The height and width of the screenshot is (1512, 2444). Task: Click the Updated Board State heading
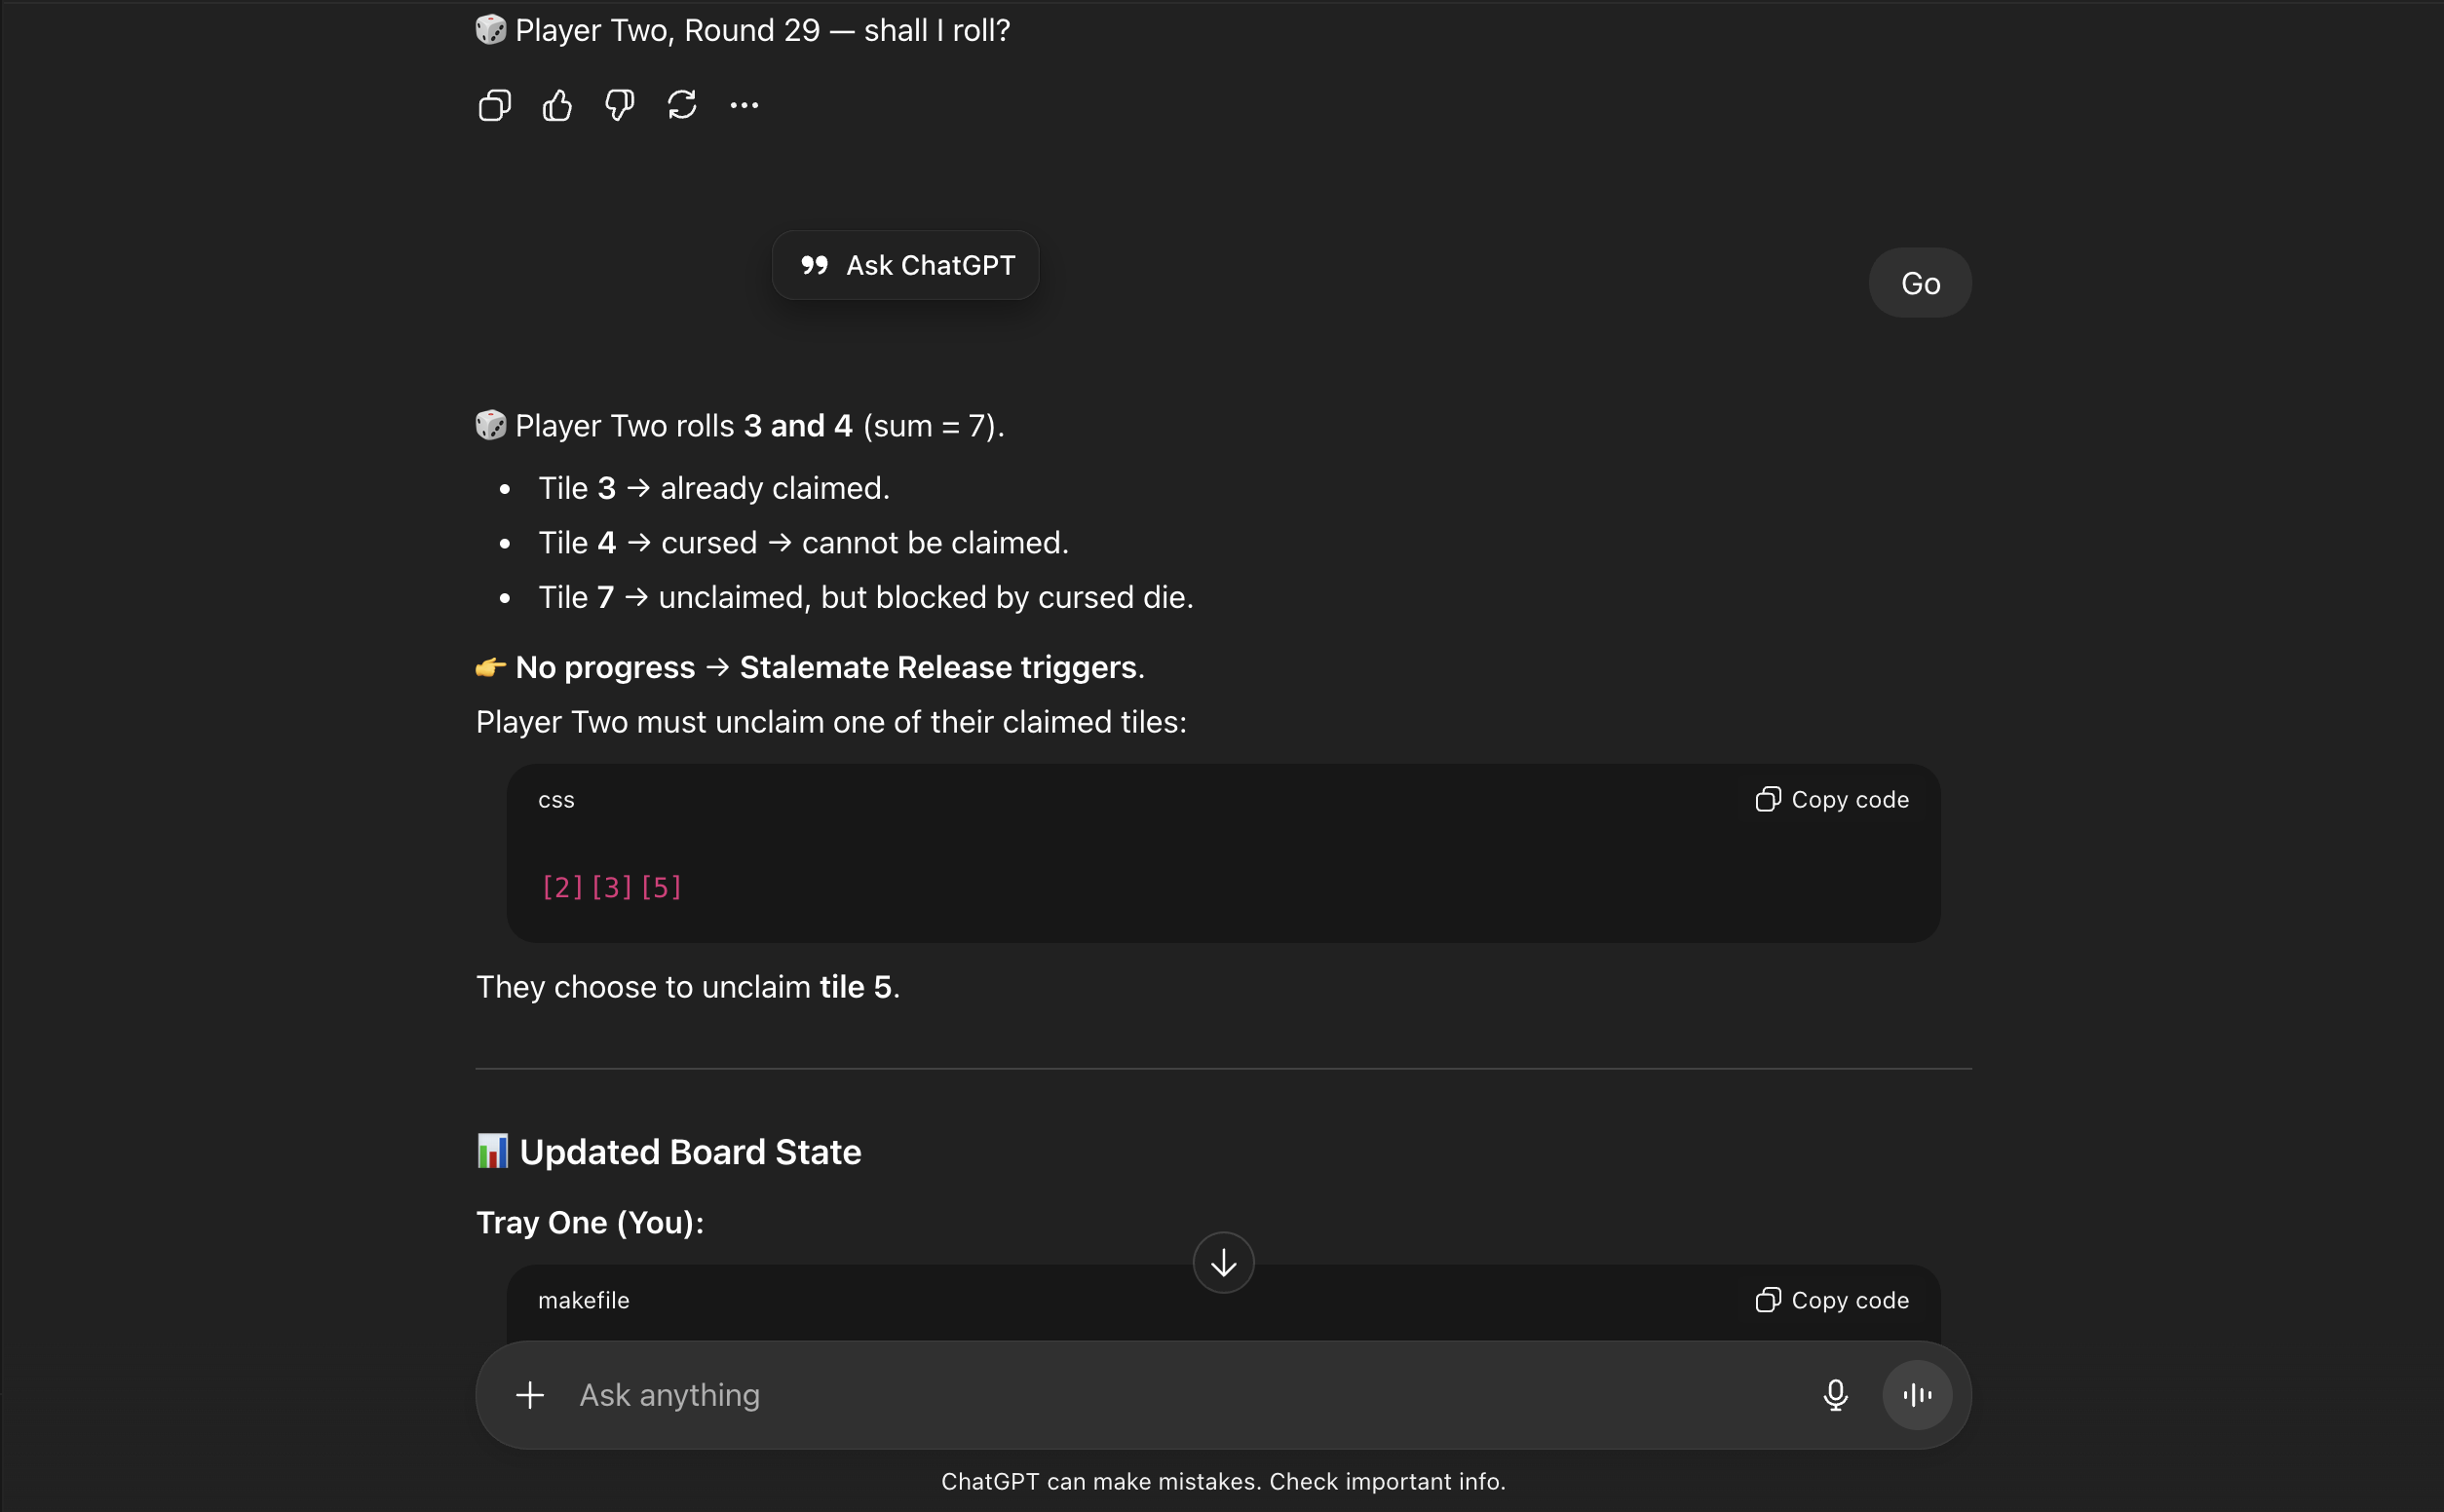[x=690, y=1152]
